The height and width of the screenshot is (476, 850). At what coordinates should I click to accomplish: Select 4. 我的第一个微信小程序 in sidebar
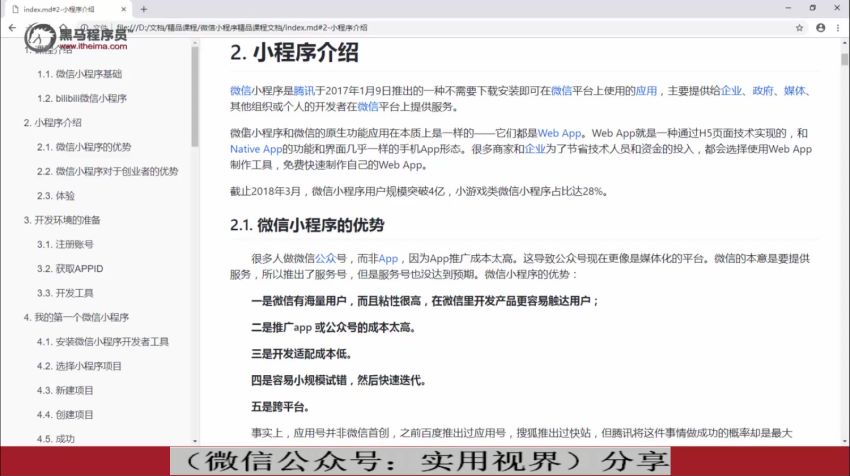(76, 317)
